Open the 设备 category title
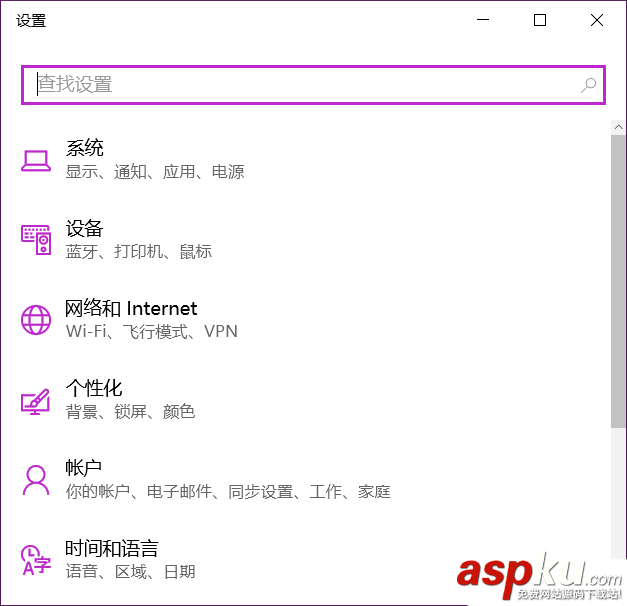 pos(85,228)
